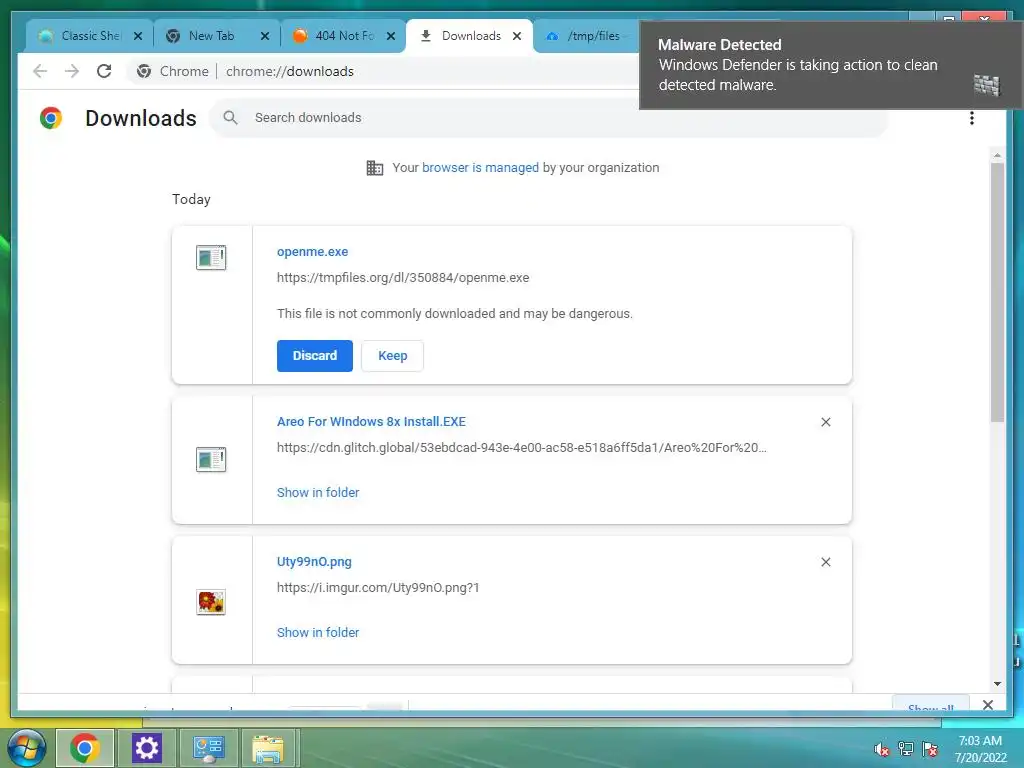
Task: Click the chrome://downloads address bar
Action: [290, 71]
